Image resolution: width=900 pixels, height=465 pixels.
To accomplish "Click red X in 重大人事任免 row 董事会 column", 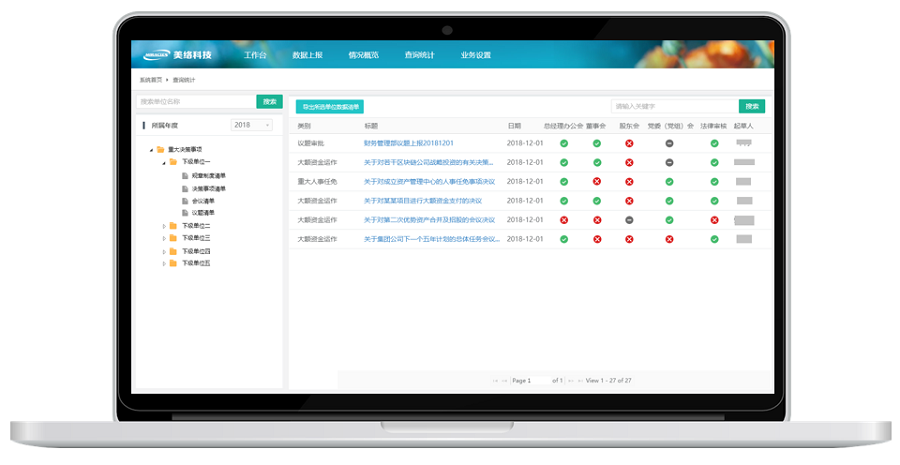I will 597,181.
